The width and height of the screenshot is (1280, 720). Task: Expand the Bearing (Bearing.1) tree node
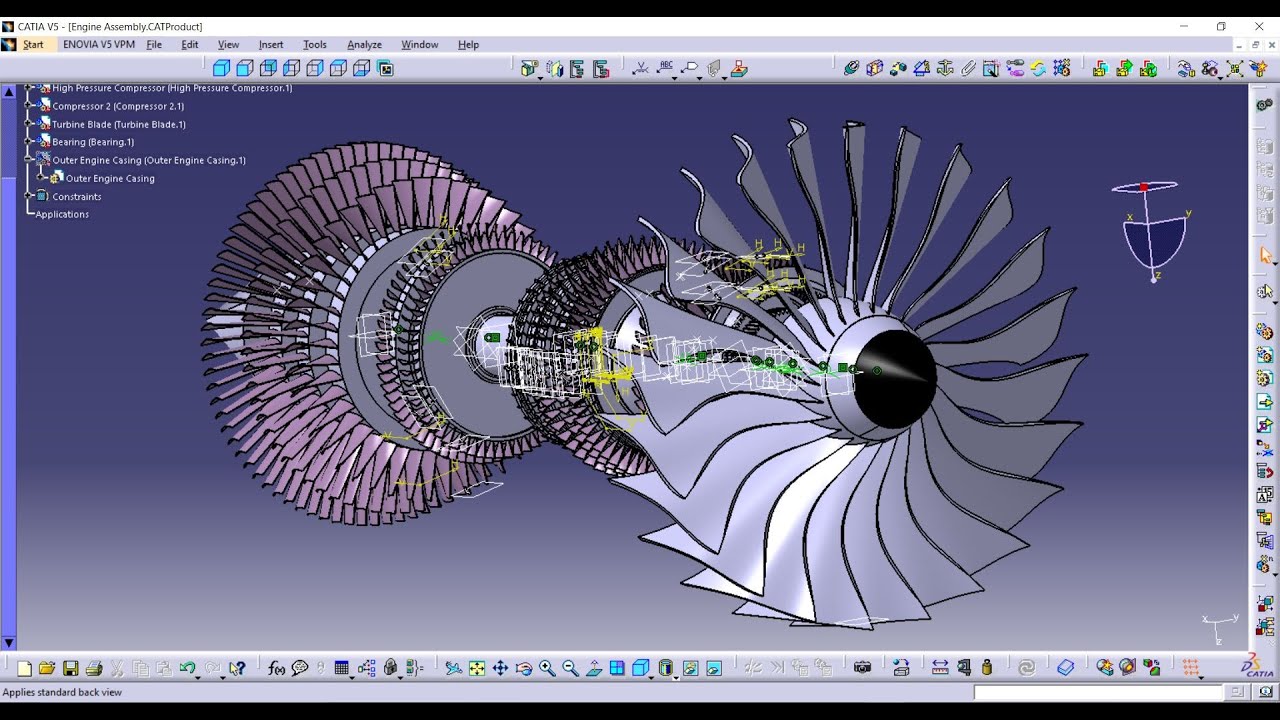(x=29, y=142)
